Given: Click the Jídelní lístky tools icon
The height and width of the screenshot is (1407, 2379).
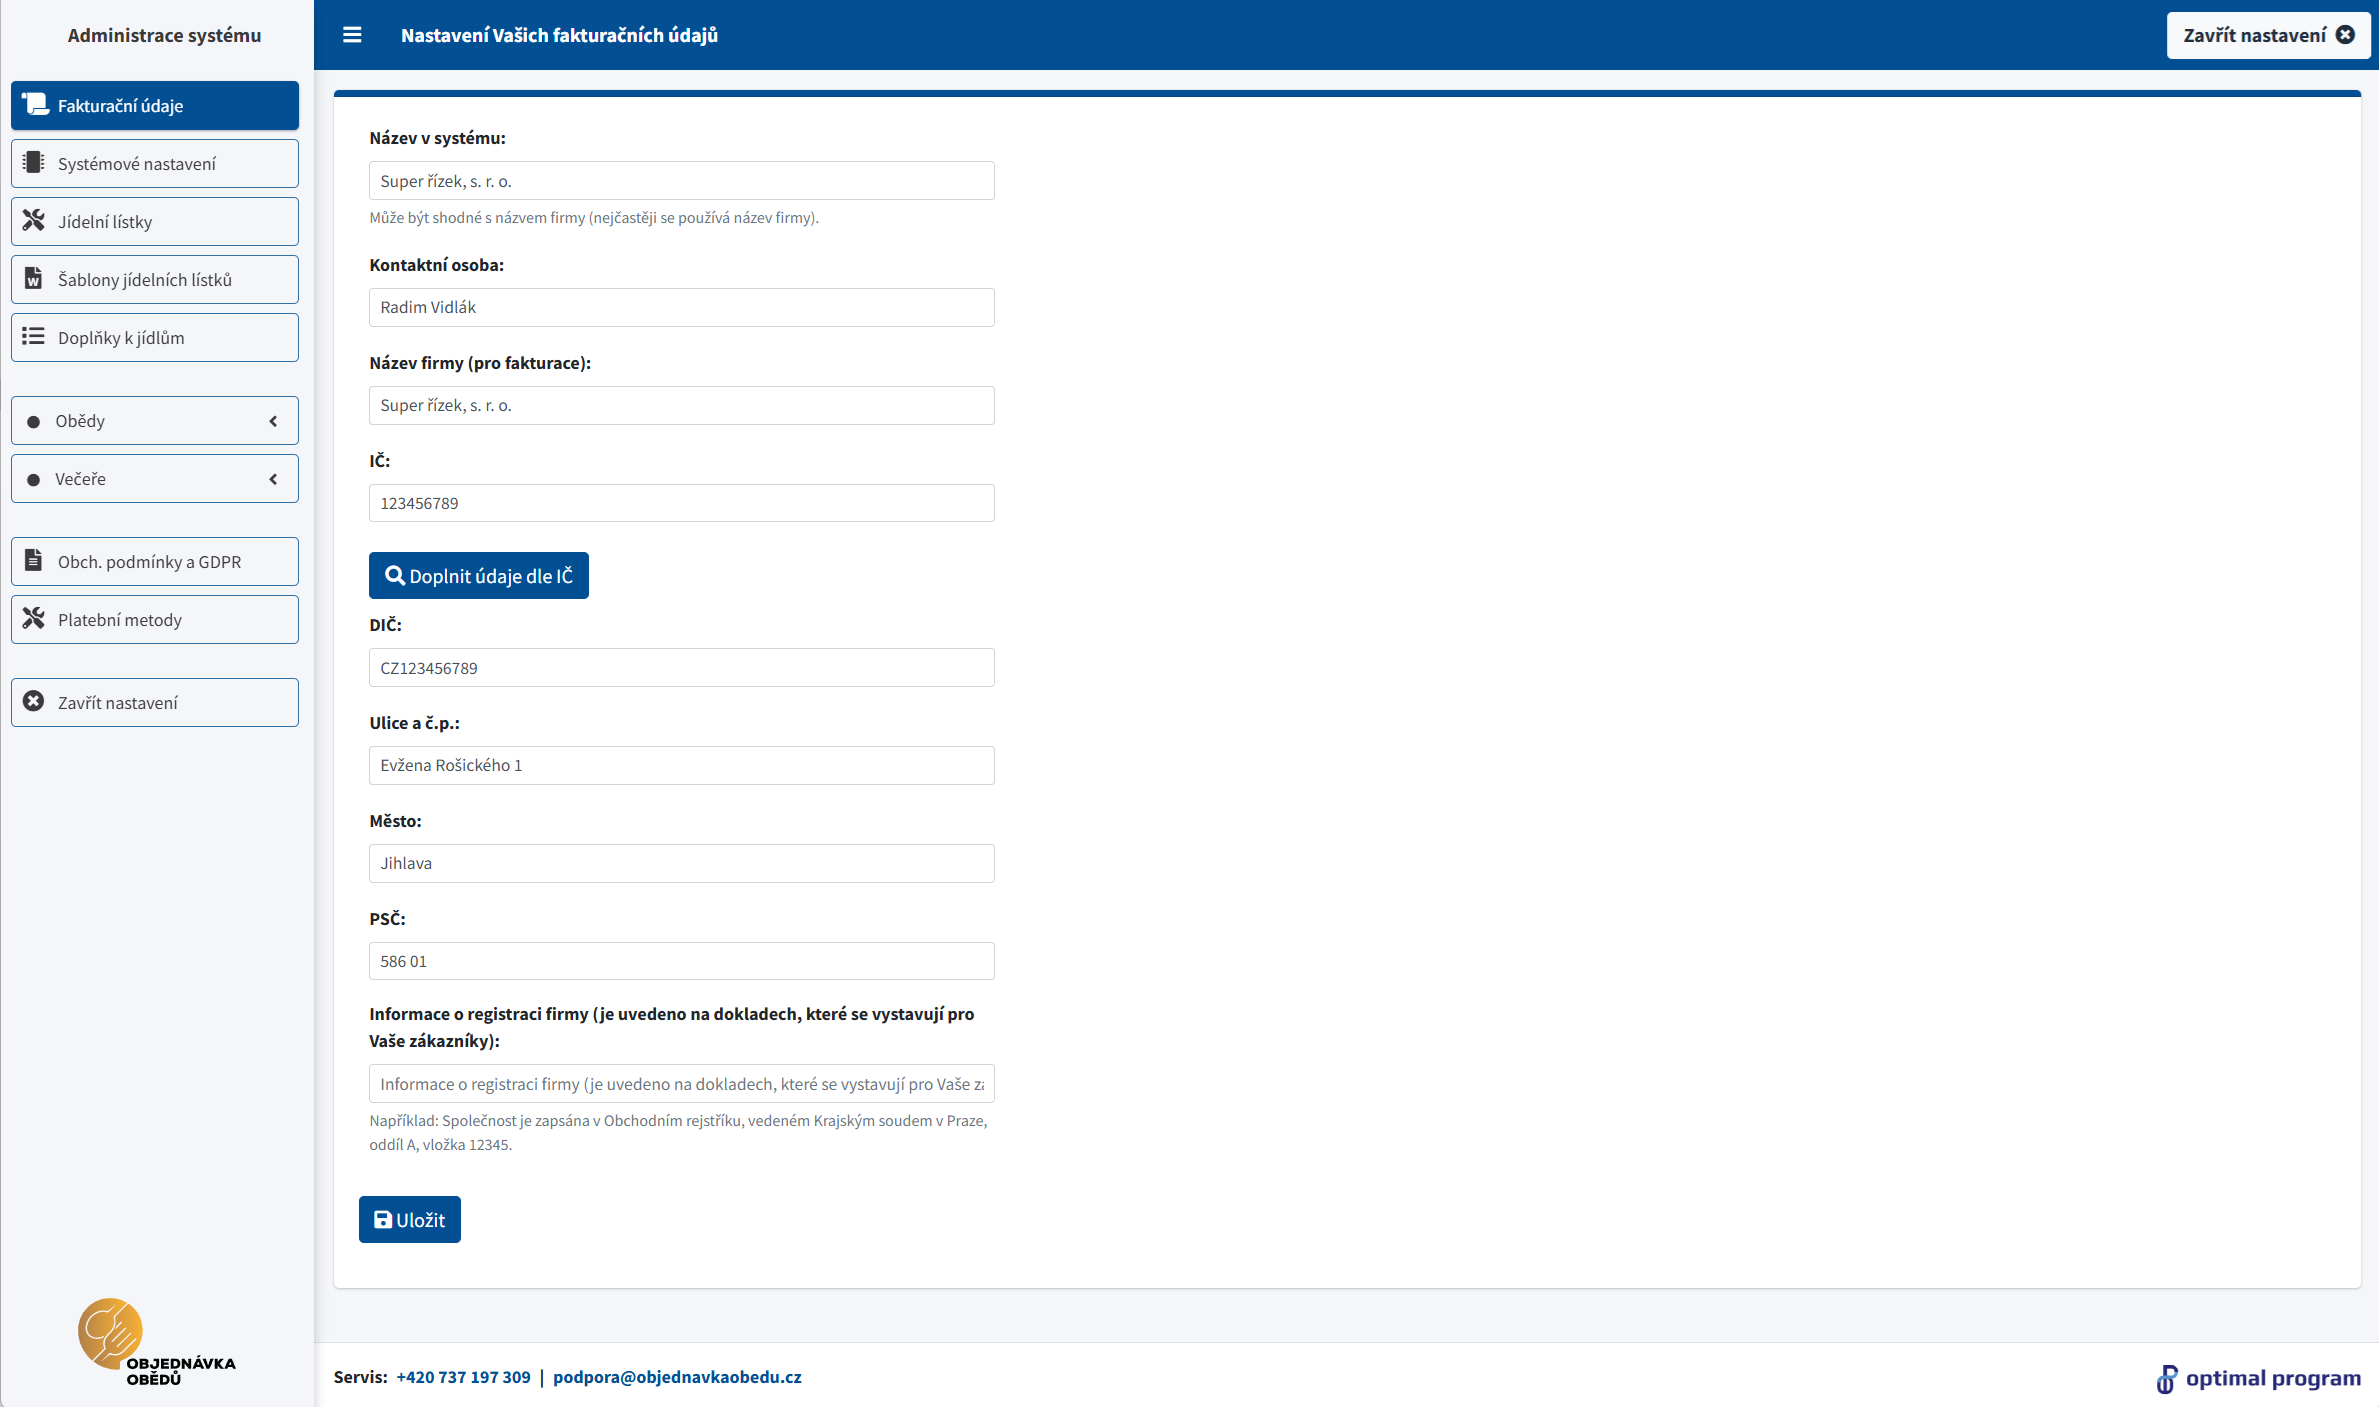Looking at the screenshot, I should pyautogui.click(x=34, y=220).
